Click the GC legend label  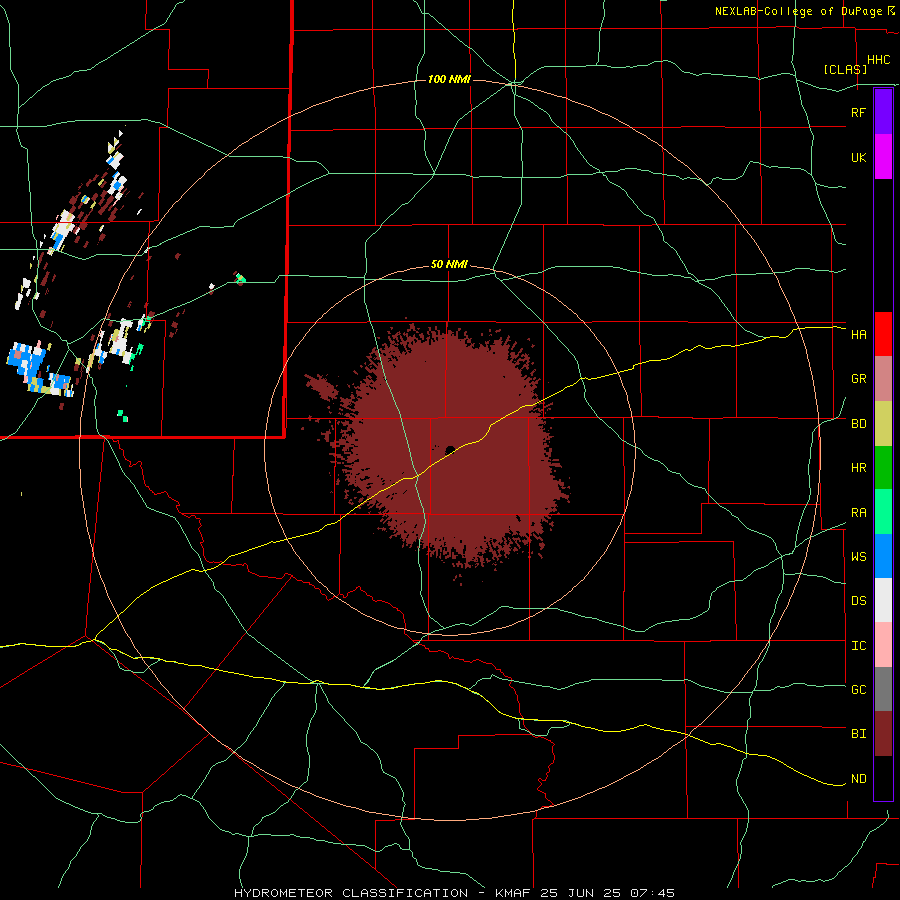858,689
